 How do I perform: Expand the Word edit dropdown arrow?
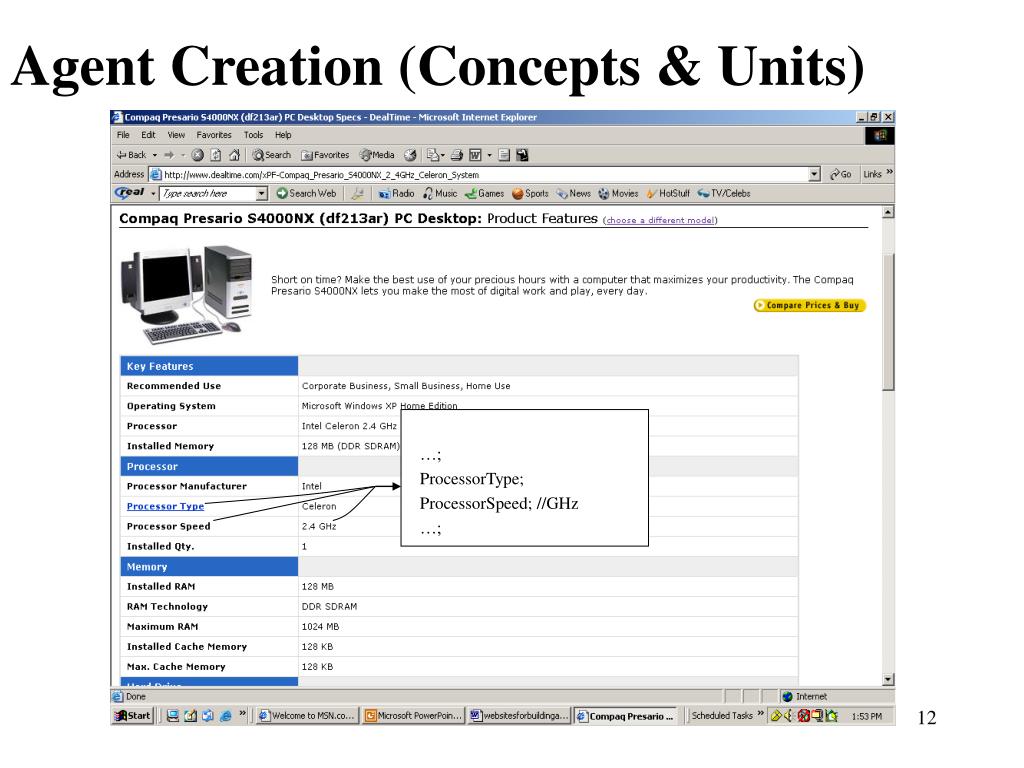pyautogui.click(x=489, y=155)
